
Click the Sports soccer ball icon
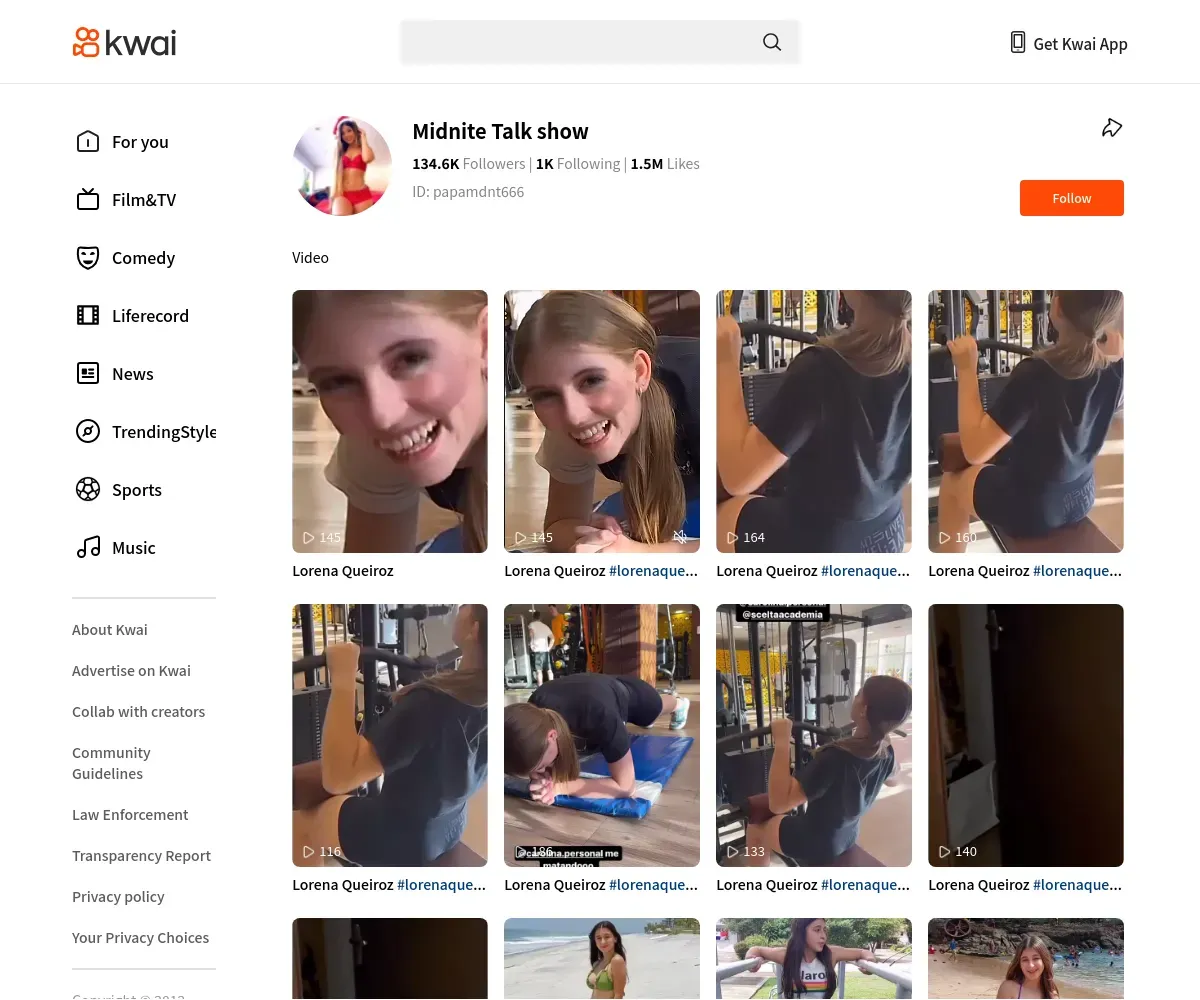[88, 490]
